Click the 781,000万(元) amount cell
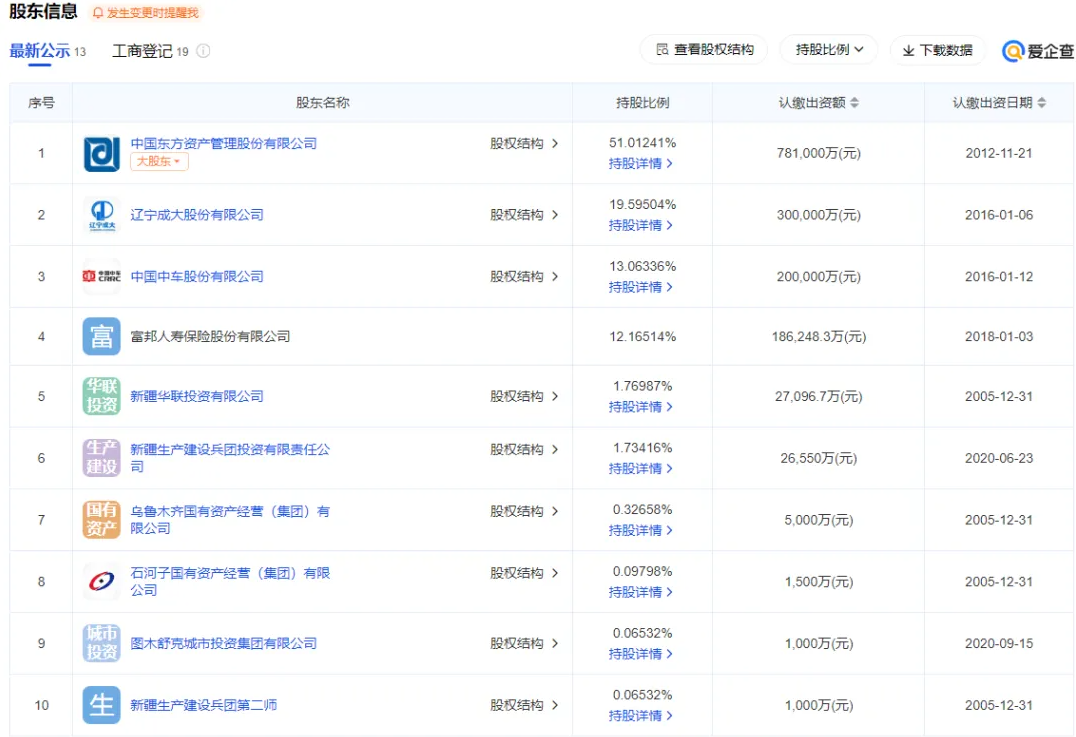This screenshot has width=1076, height=737. point(819,153)
